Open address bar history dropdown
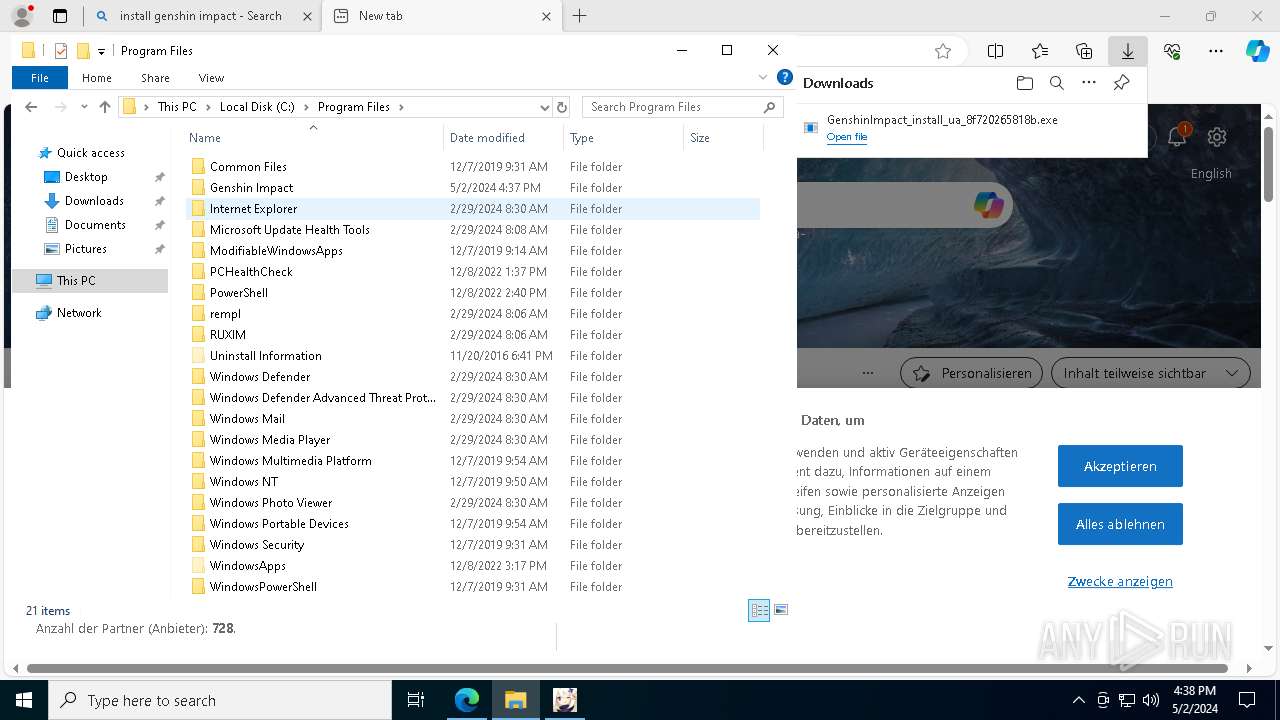Screen dimensions: 1280x720 point(544,107)
